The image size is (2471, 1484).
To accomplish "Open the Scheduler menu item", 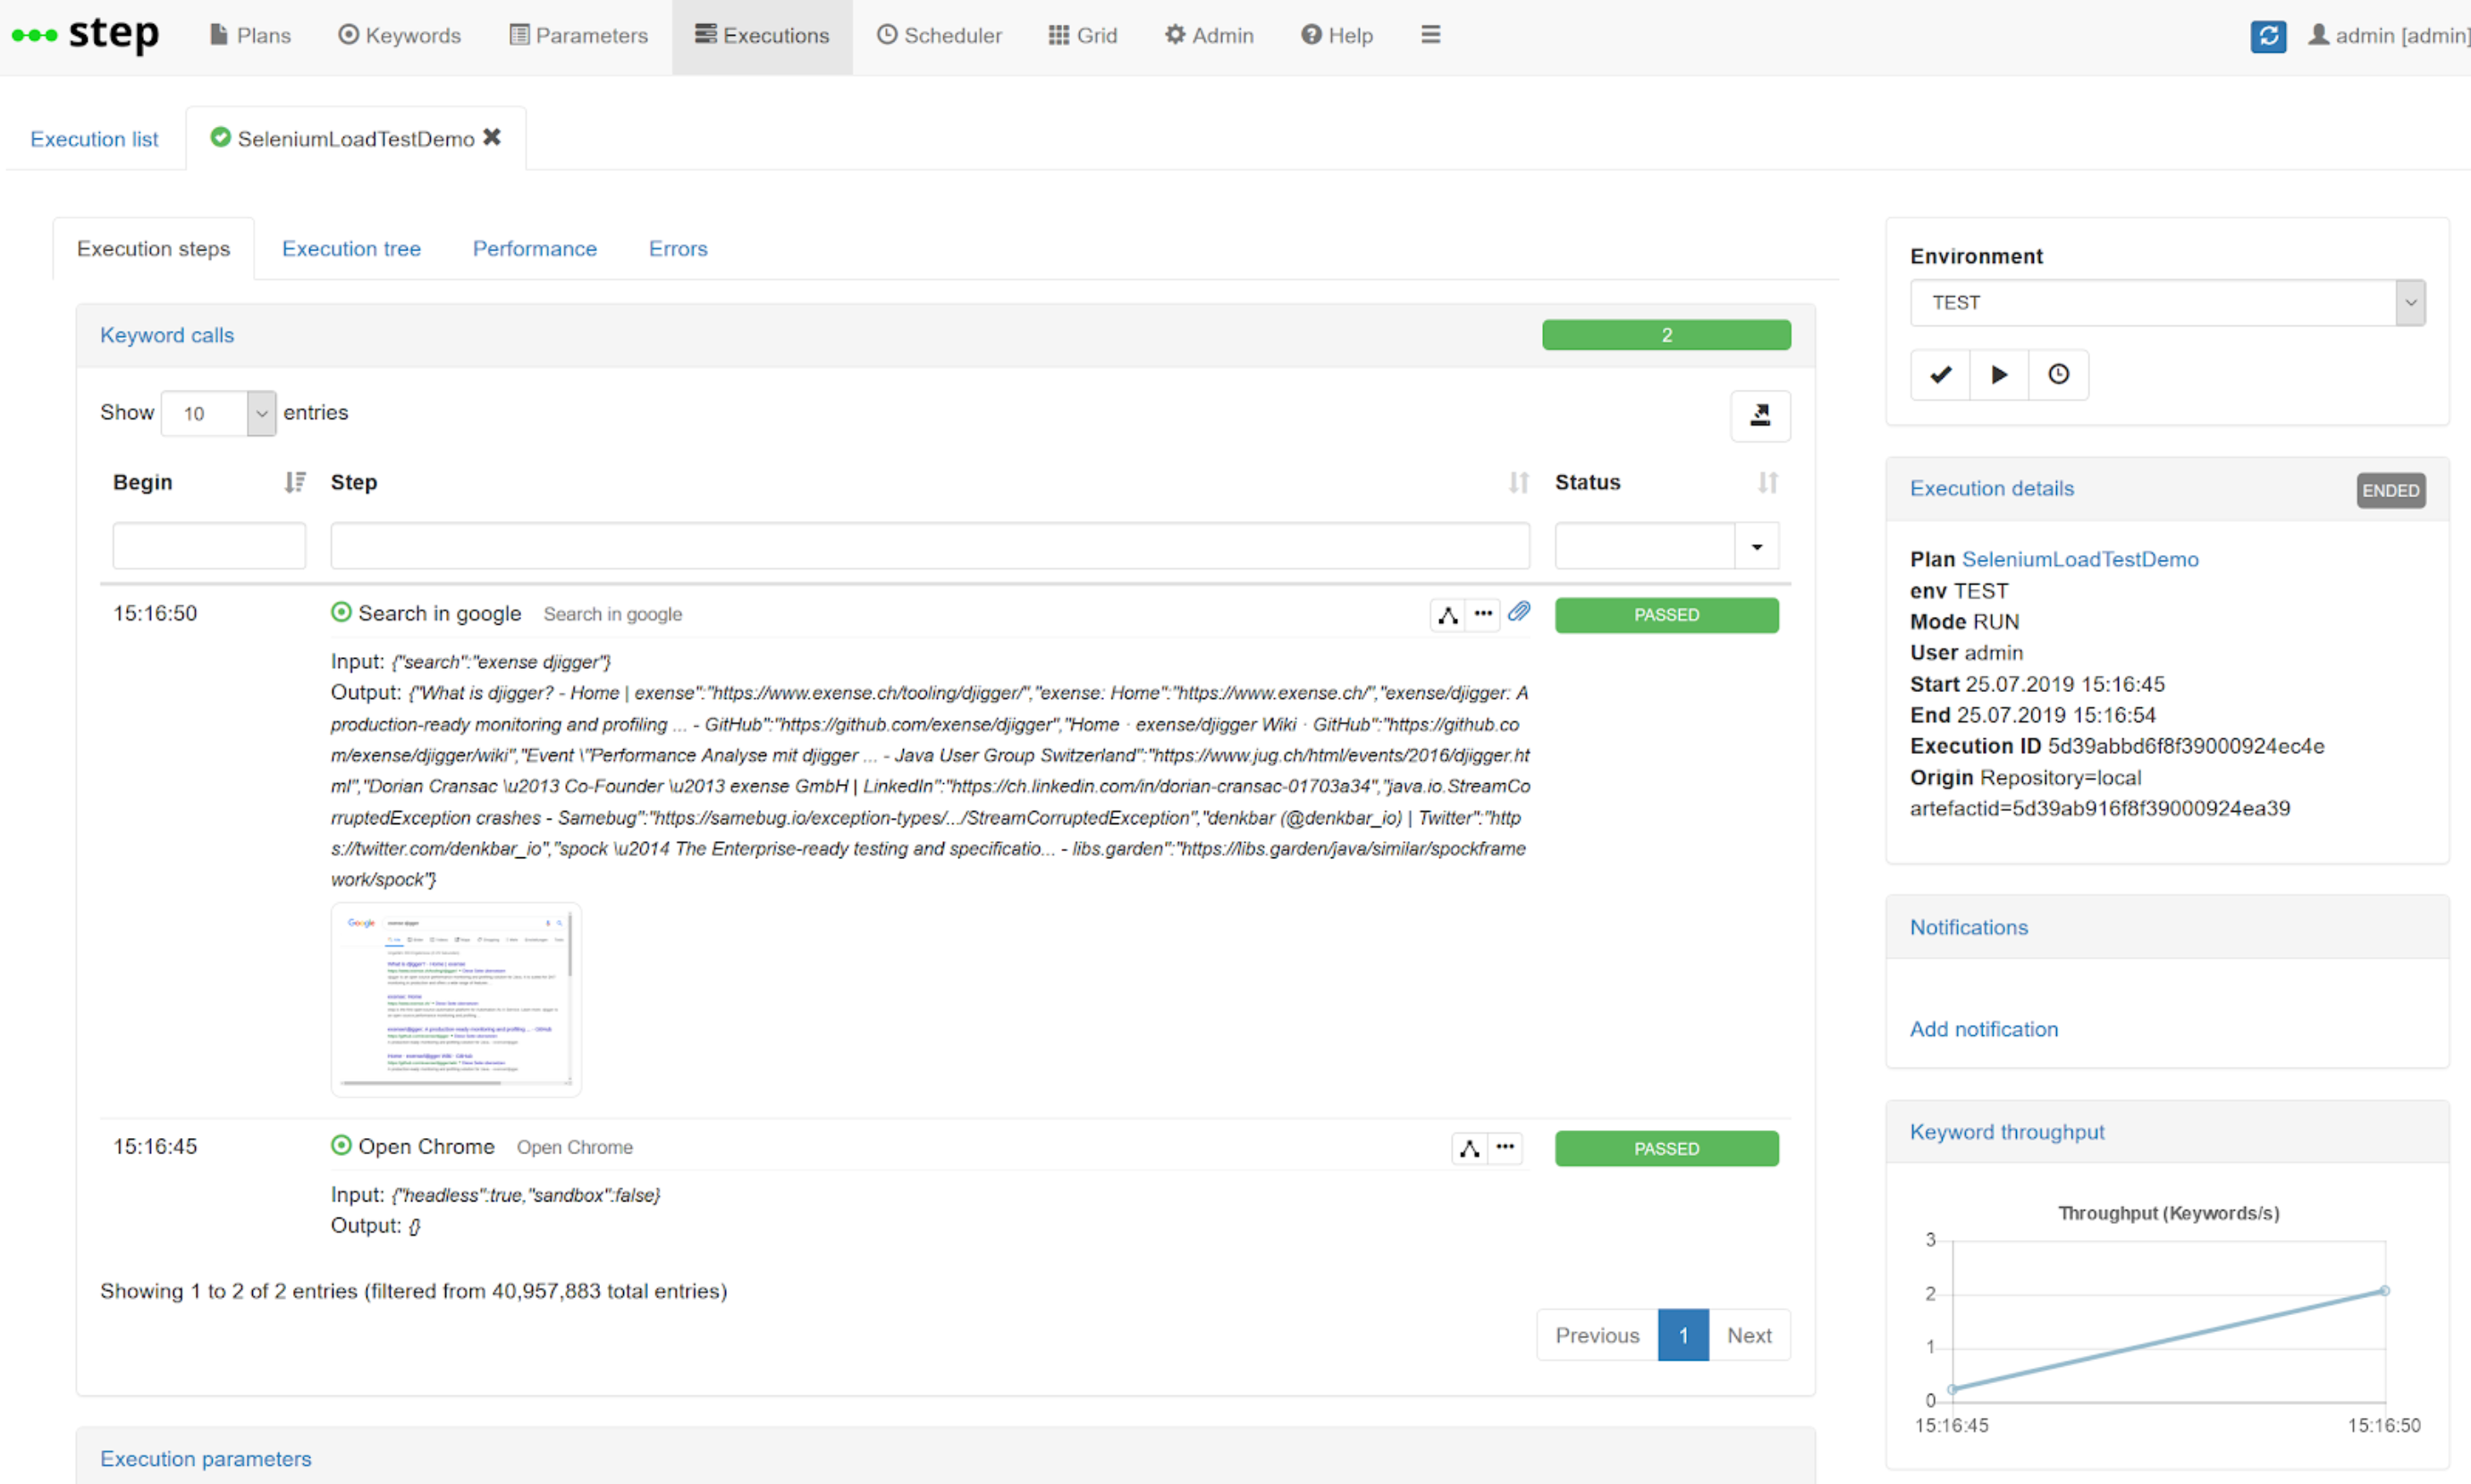I will click(x=938, y=35).
